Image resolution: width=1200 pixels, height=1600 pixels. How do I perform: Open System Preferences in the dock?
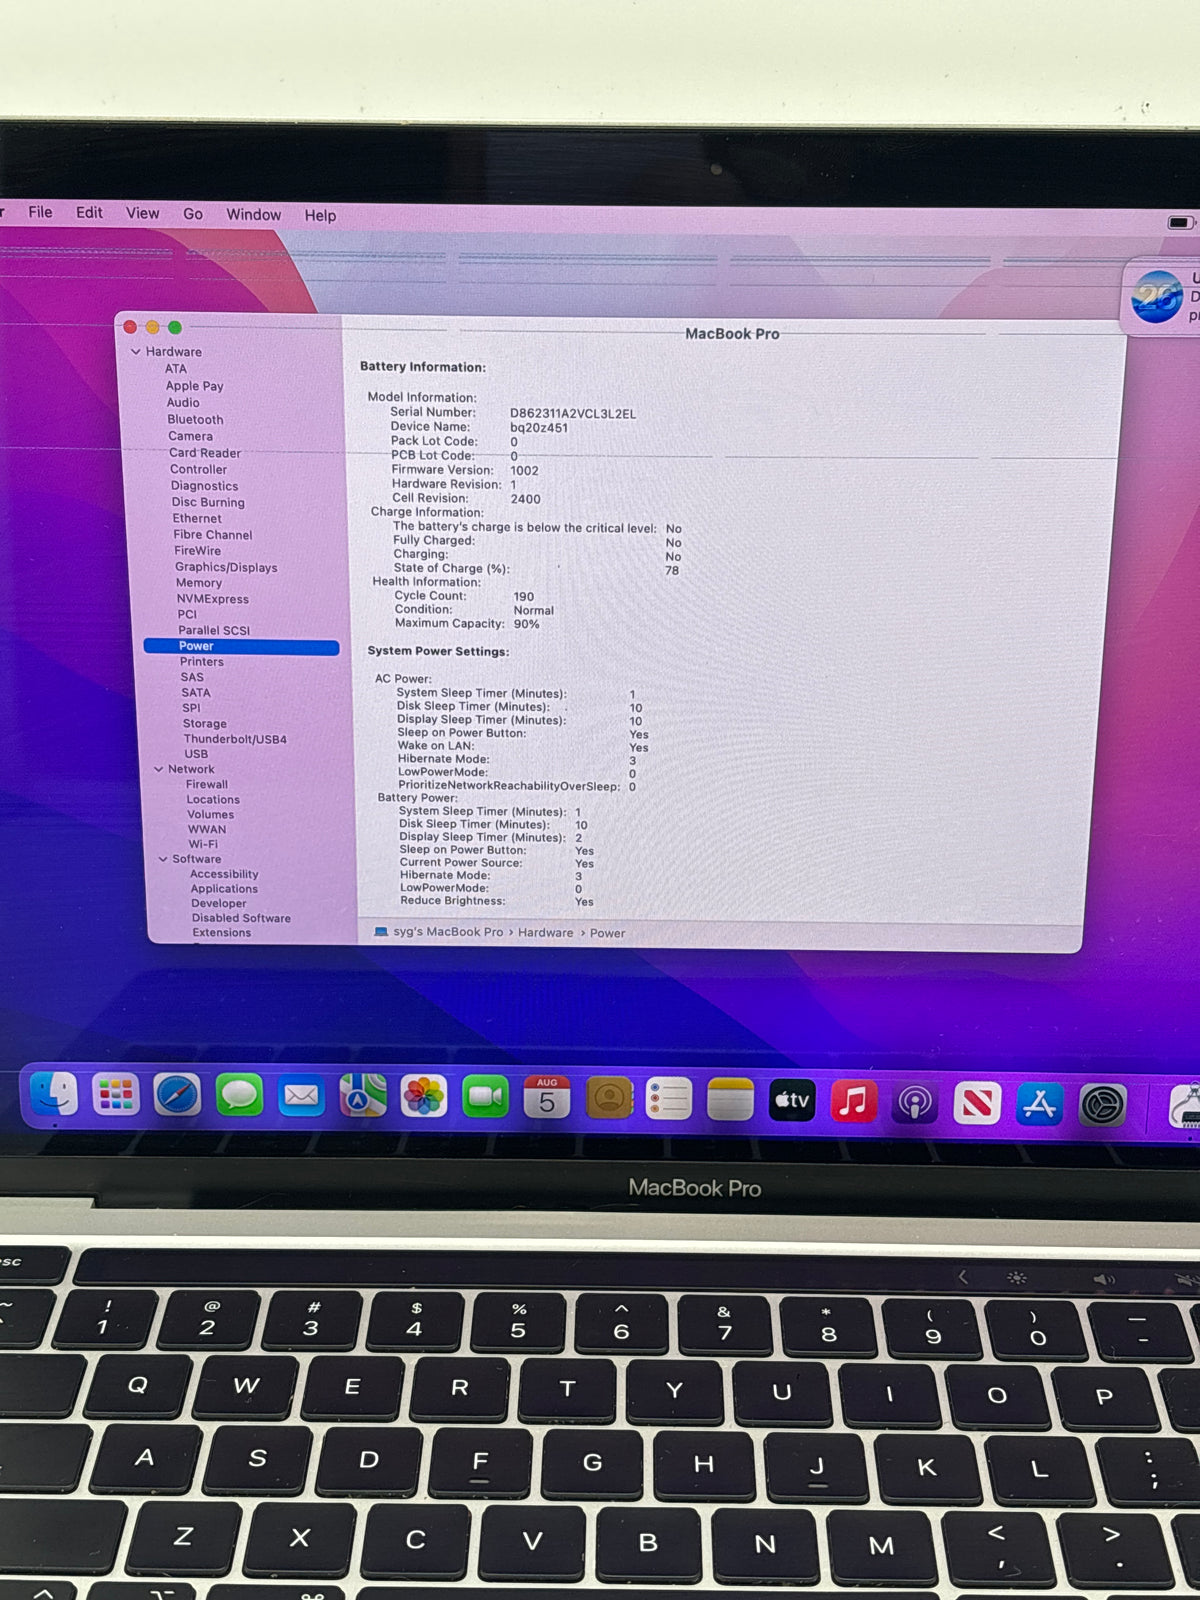coord(1103,1106)
